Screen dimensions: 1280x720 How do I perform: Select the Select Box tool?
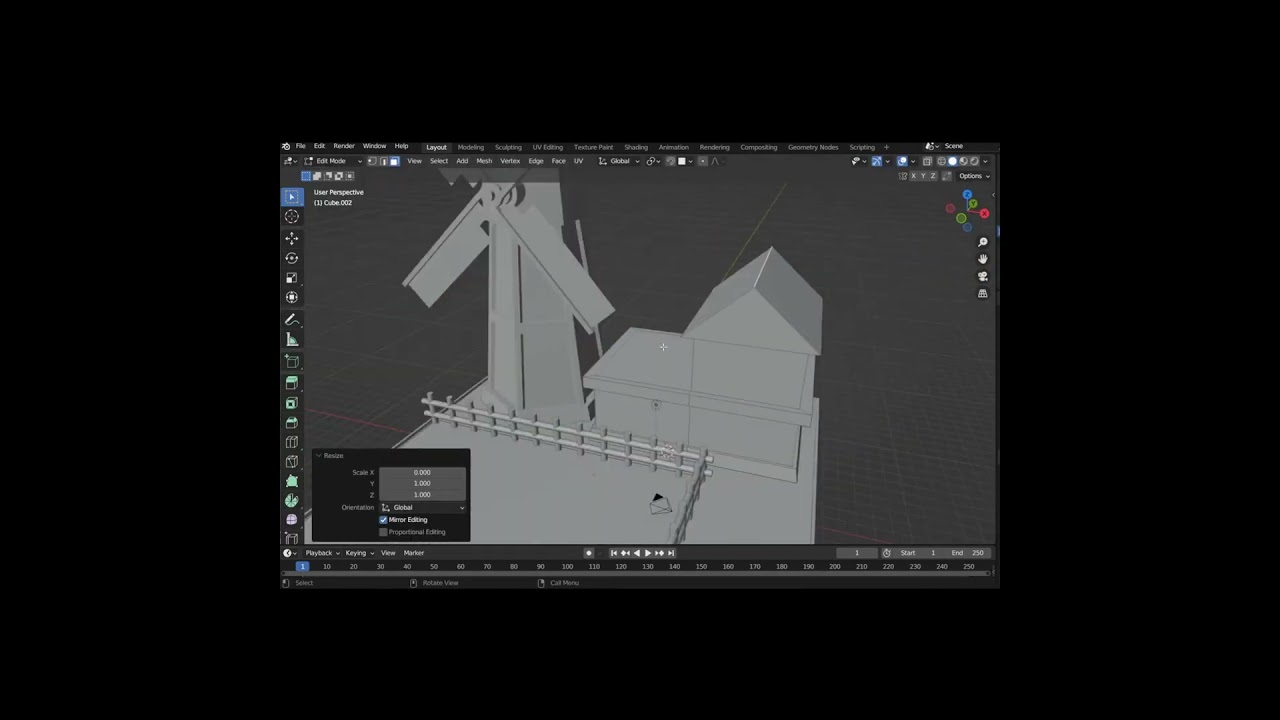(292, 197)
